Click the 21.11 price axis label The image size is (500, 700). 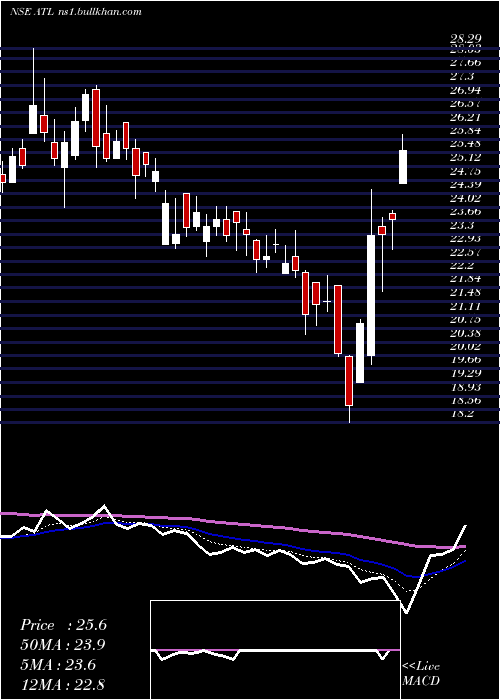click(x=466, y=306)
